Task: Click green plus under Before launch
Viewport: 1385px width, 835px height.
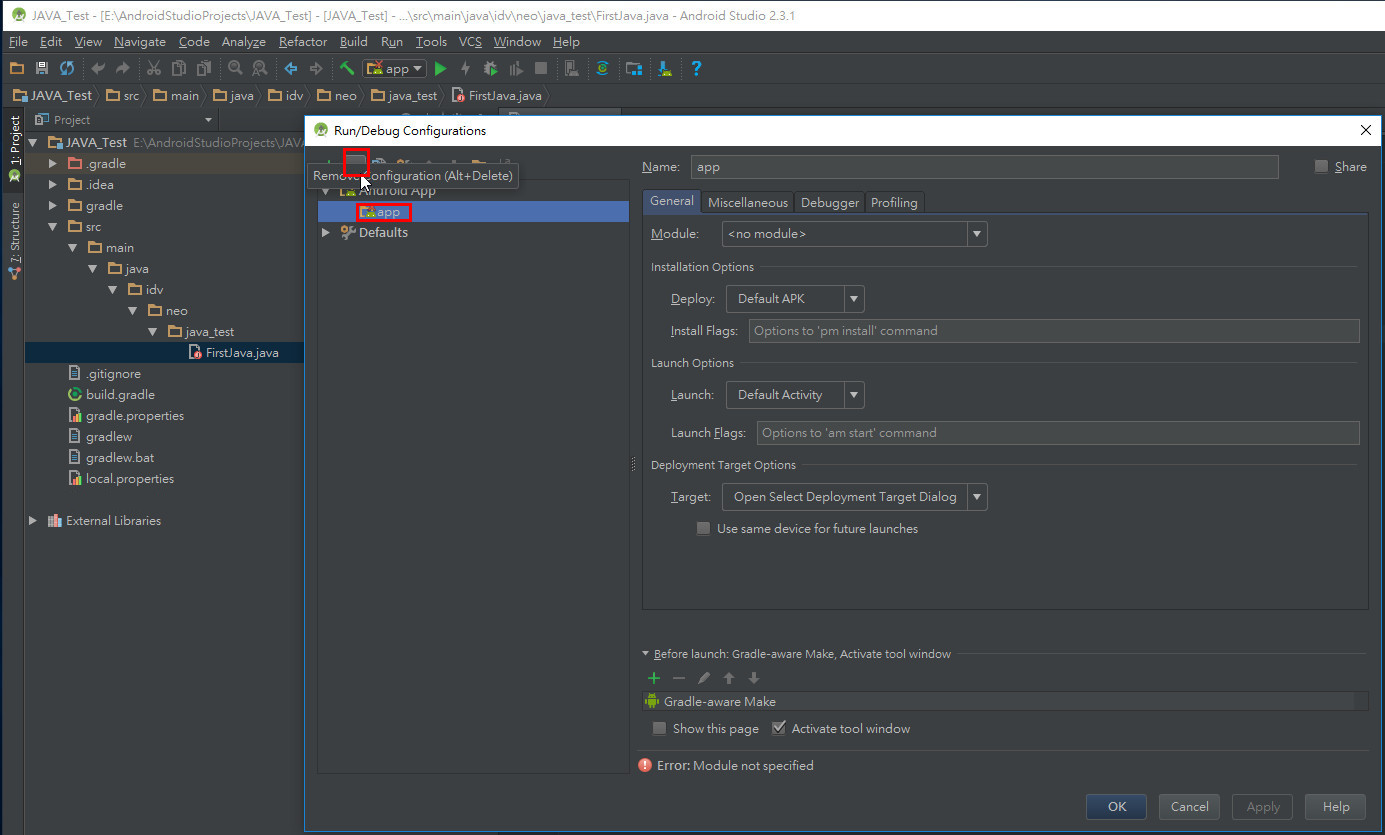Action: [x=654, y=678]
